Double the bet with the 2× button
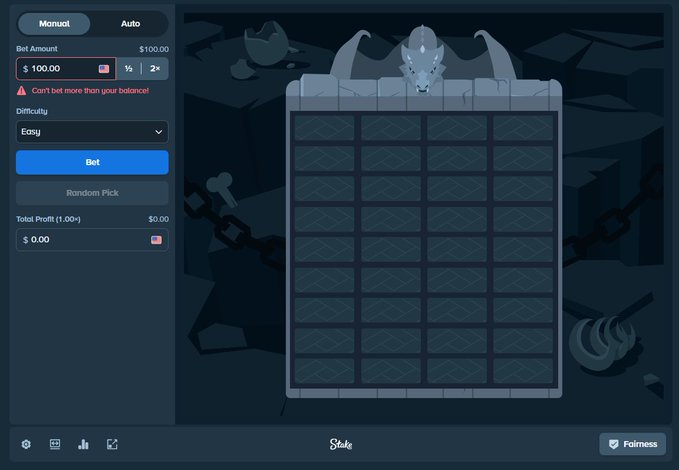This screenshot has height=470, width=679. pos(155,69)
